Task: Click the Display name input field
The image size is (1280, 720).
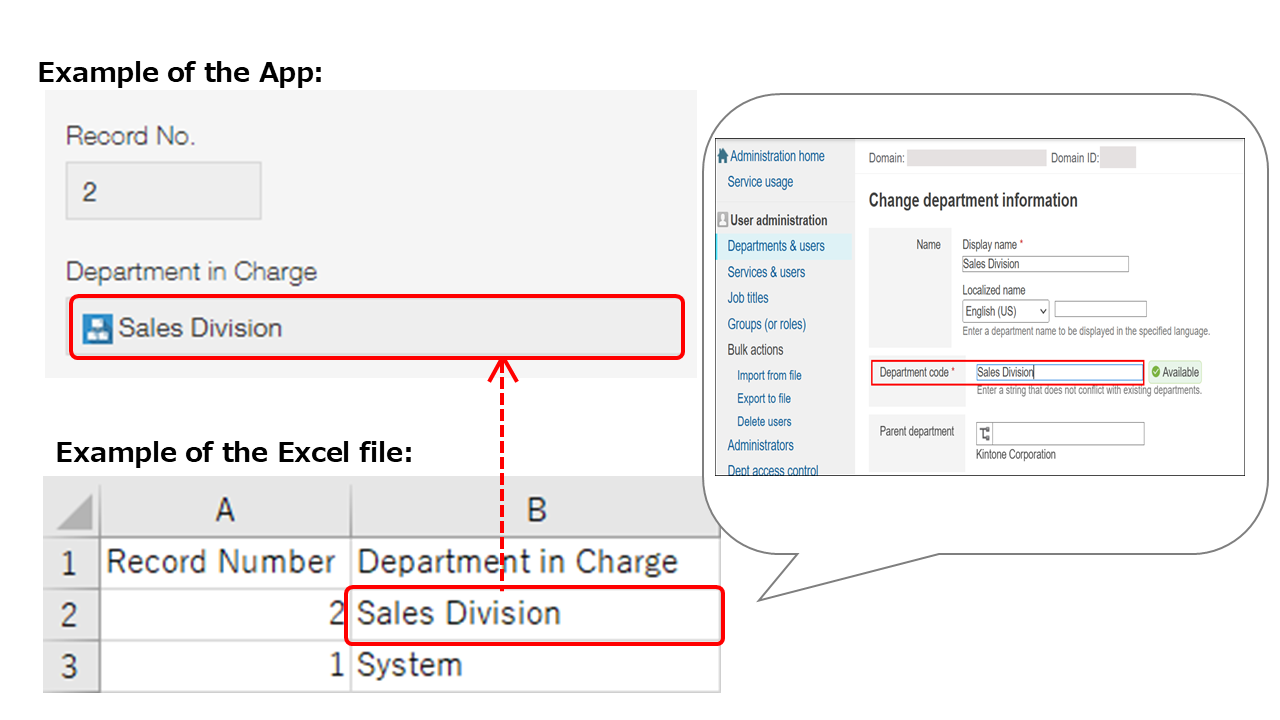Action: pos(1044,264)
